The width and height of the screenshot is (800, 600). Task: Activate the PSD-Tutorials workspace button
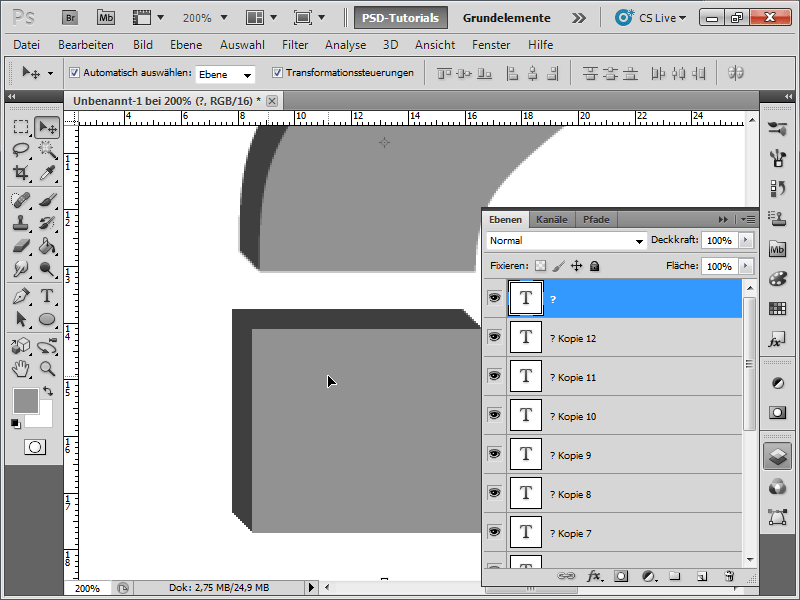(x=401, y=18)
